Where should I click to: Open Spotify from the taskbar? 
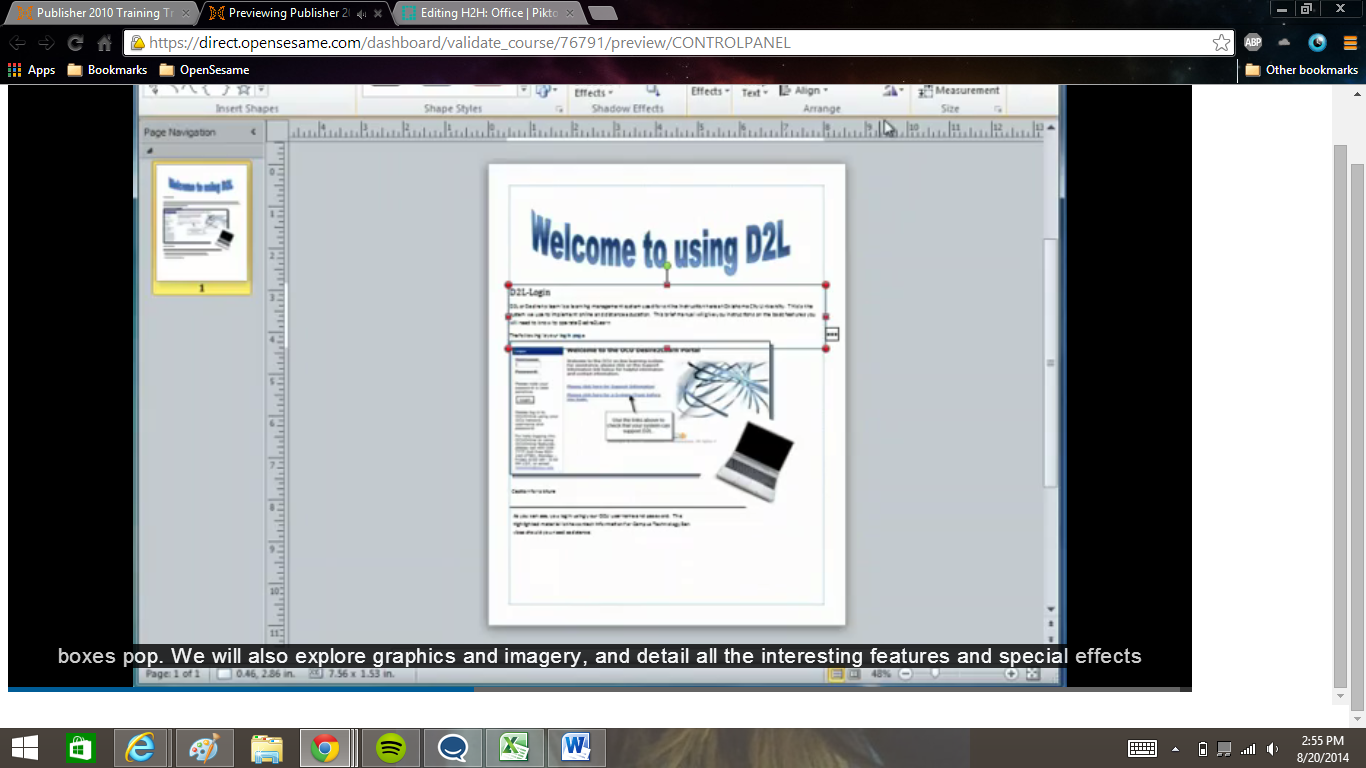[391, 747]
